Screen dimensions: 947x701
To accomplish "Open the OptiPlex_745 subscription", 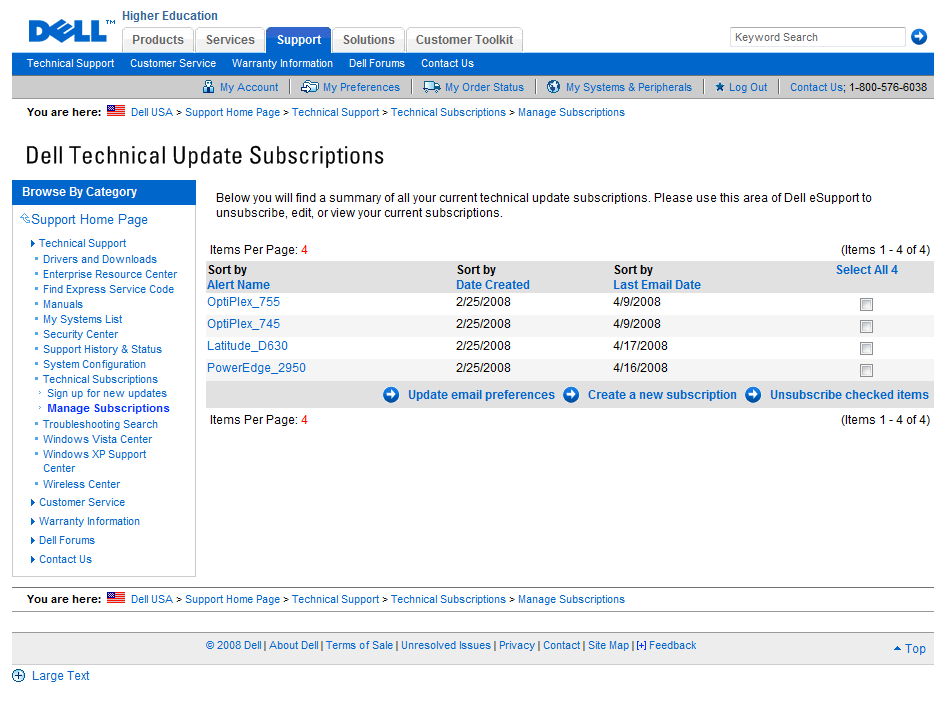I will (243, 324).
